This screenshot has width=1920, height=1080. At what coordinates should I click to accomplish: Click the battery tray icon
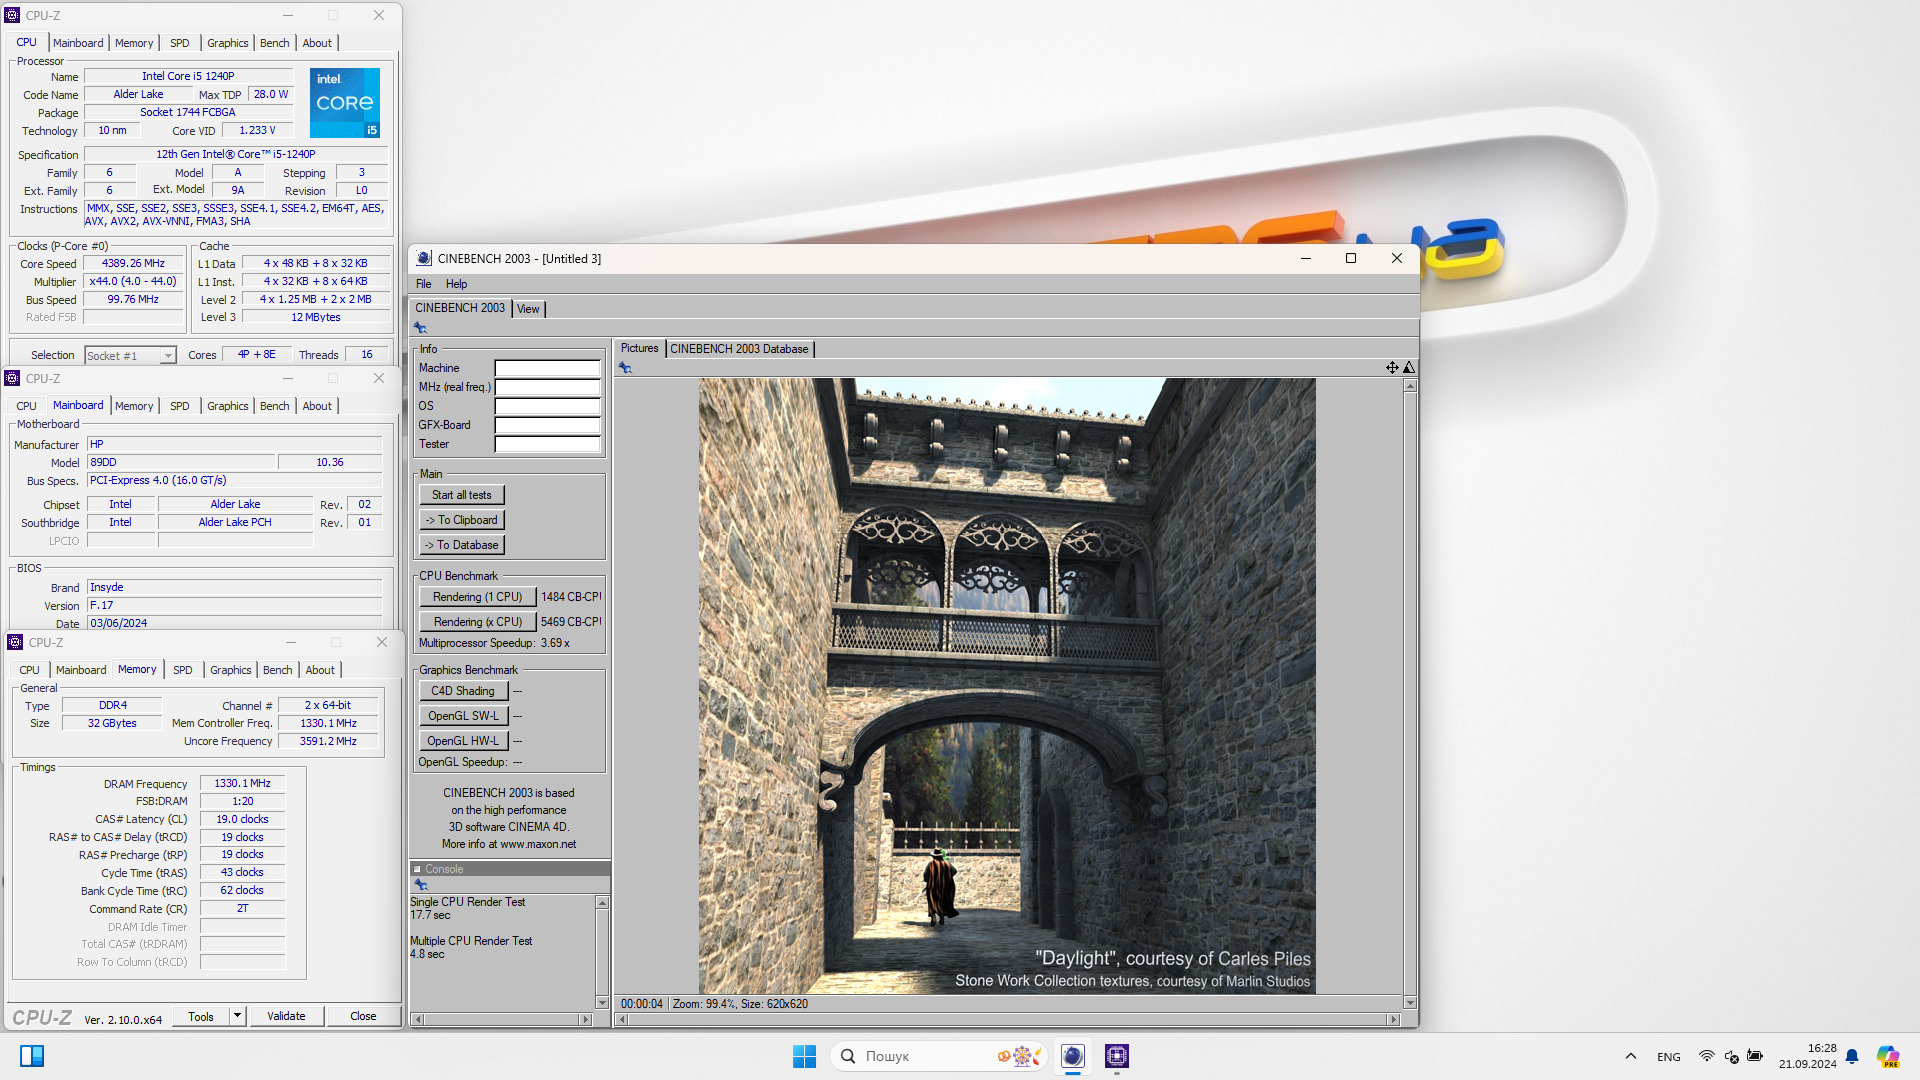[x=1755, y=1056]
